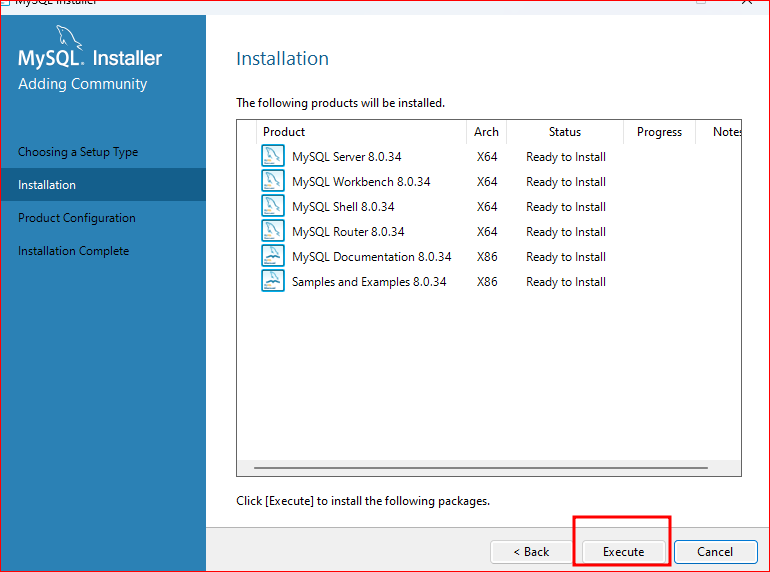Click the X64 arch cell for MySQL Server

coord(487,157)
